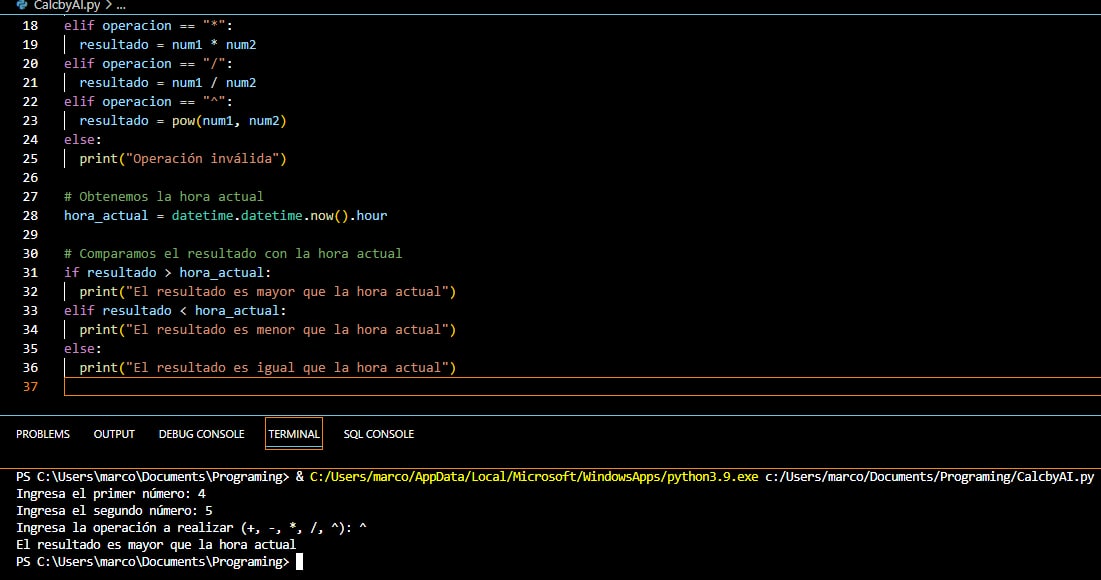The width and height of the screenshot is (1101, 580).
Task: Click line number 20 in the gutter
Action: coord(30,63)
